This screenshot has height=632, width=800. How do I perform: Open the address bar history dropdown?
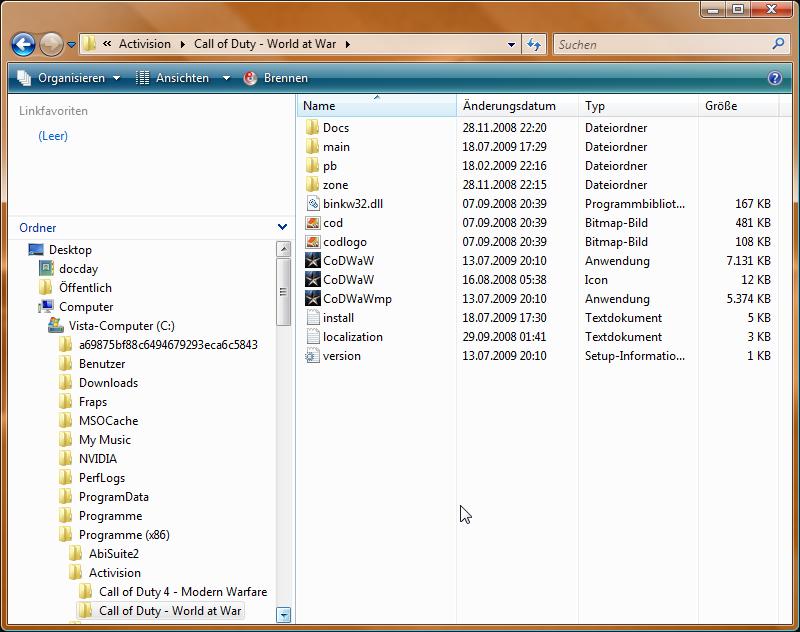click(x=511, y=45)
